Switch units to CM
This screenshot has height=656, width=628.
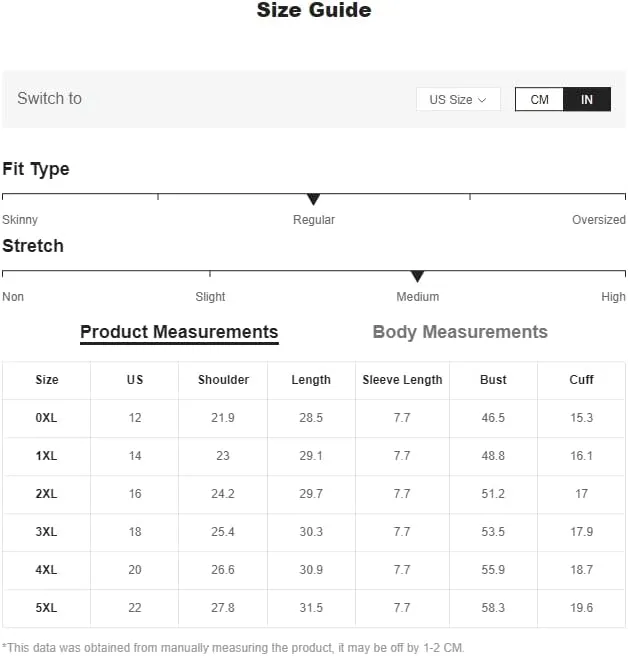pyautogui.click(x=539, y=100)
